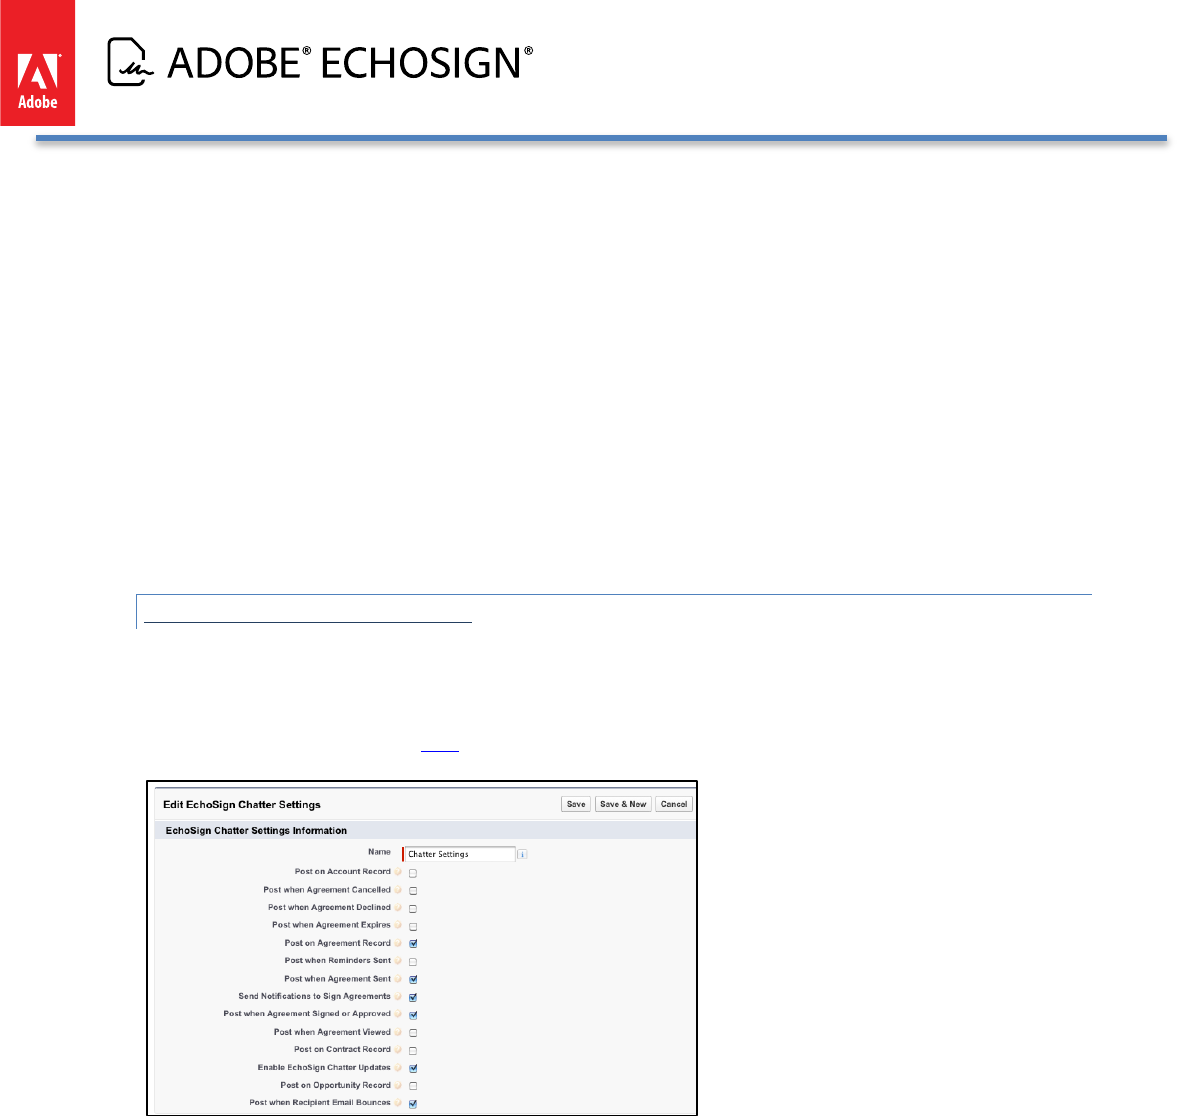Focus the Name field containing Chatter Settings
1178x1116 pixels.
click(459, 854)
